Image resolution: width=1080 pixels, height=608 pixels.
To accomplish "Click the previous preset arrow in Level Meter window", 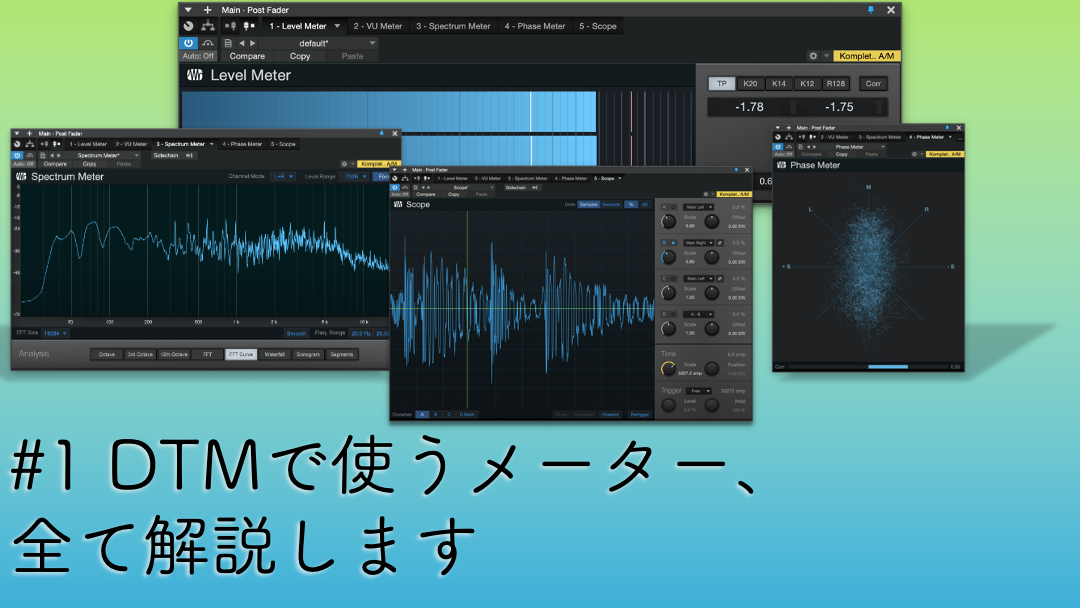I will [242, 43].
